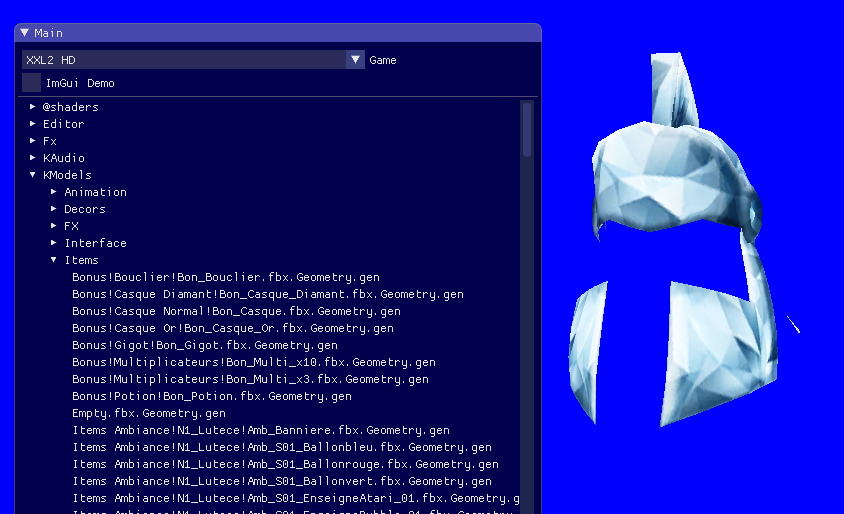The height and width of the screenshot is (514, 844).
Task: Expand the FX subfolder under KModels
Action: [54, 226]
